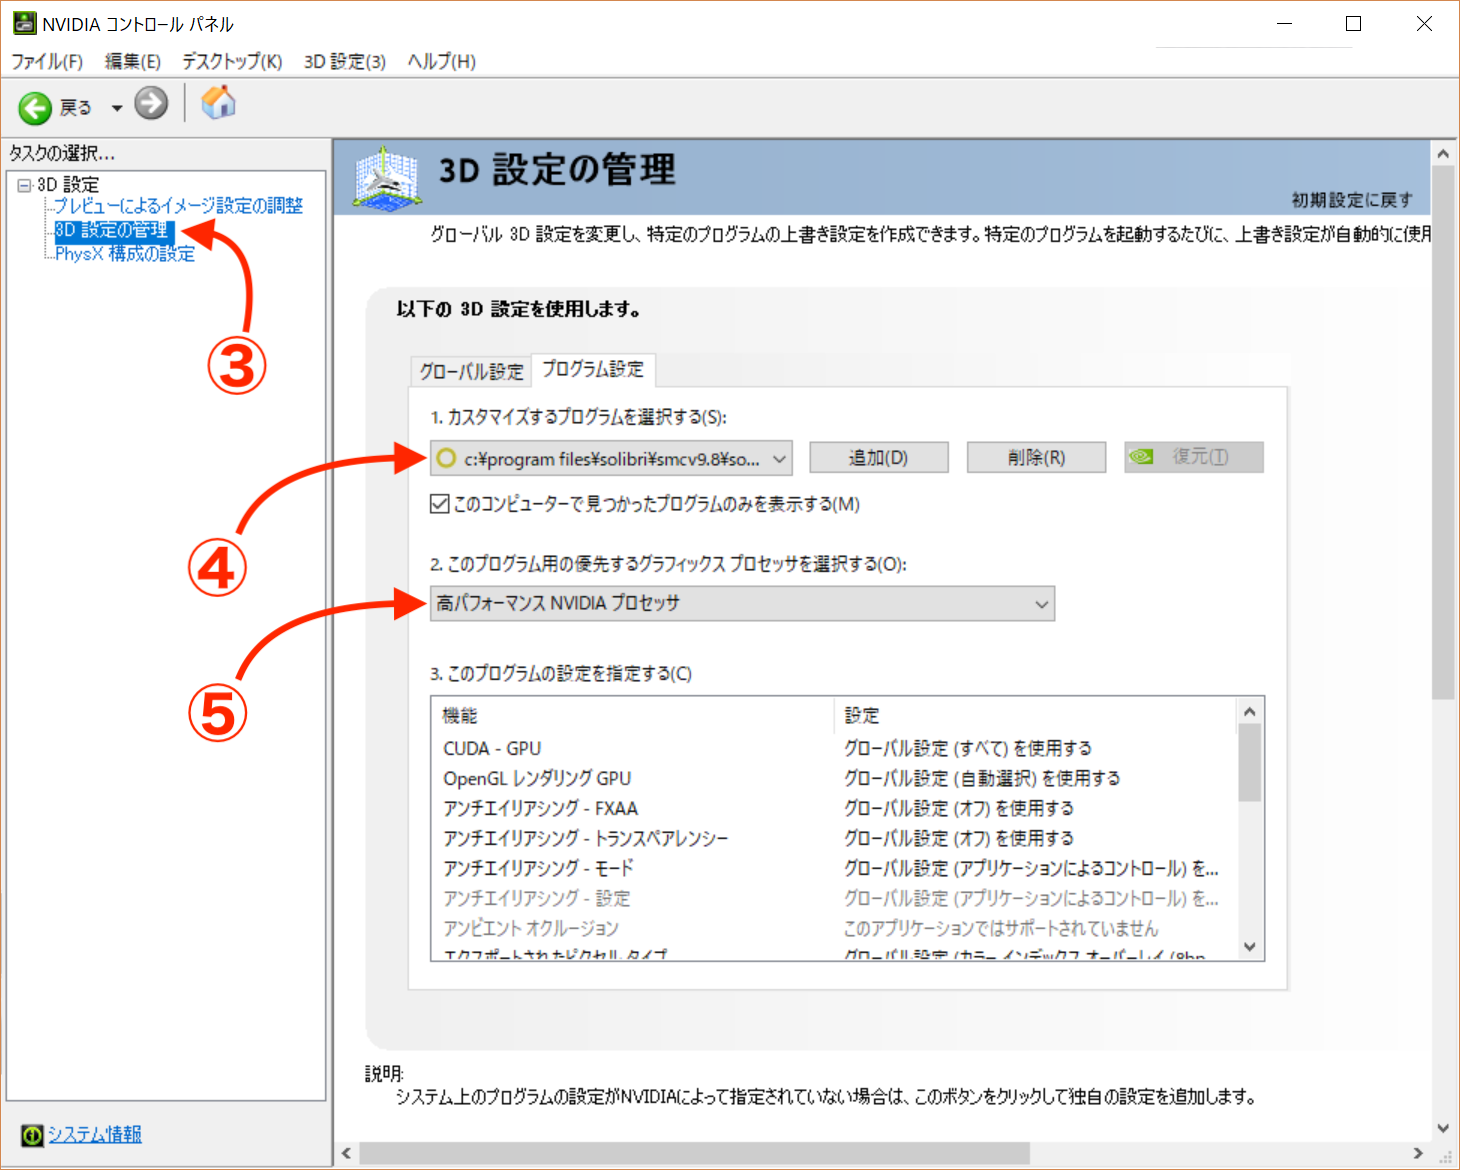Open the 高パフォーマンス NVIDIA プロセッサ dropdown
The height and width of the screenshot is (1170, 1460).
(x=742, y=603)
